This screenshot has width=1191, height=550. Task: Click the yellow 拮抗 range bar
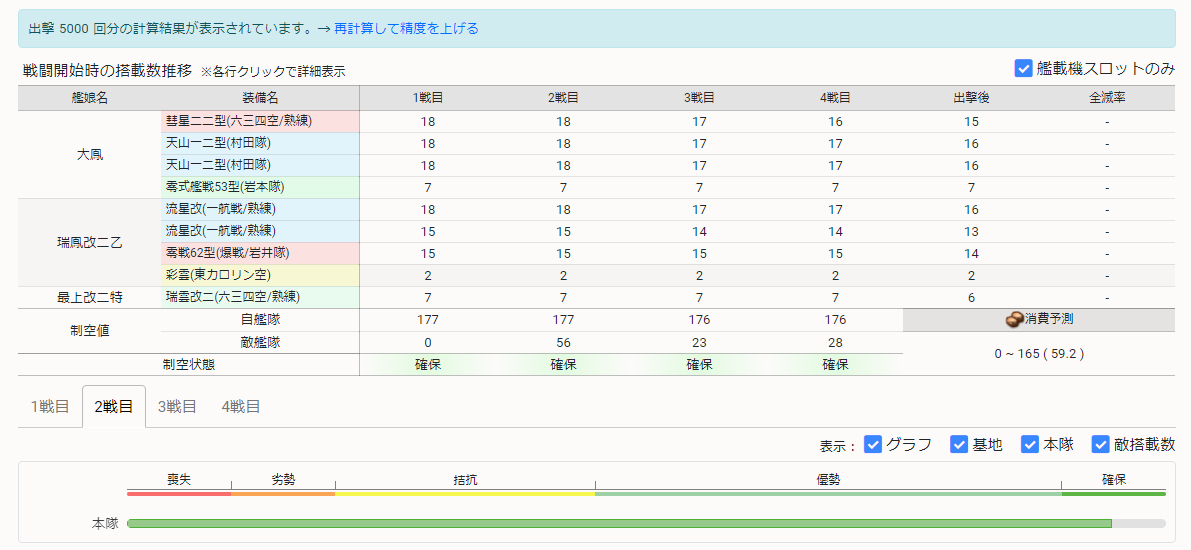coord(465,494)
